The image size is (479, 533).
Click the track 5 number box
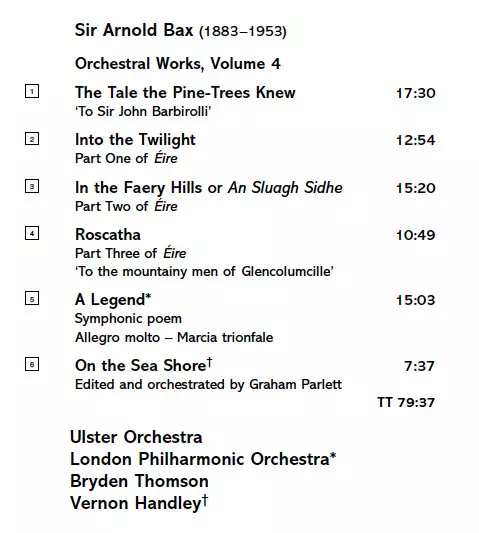32,298
